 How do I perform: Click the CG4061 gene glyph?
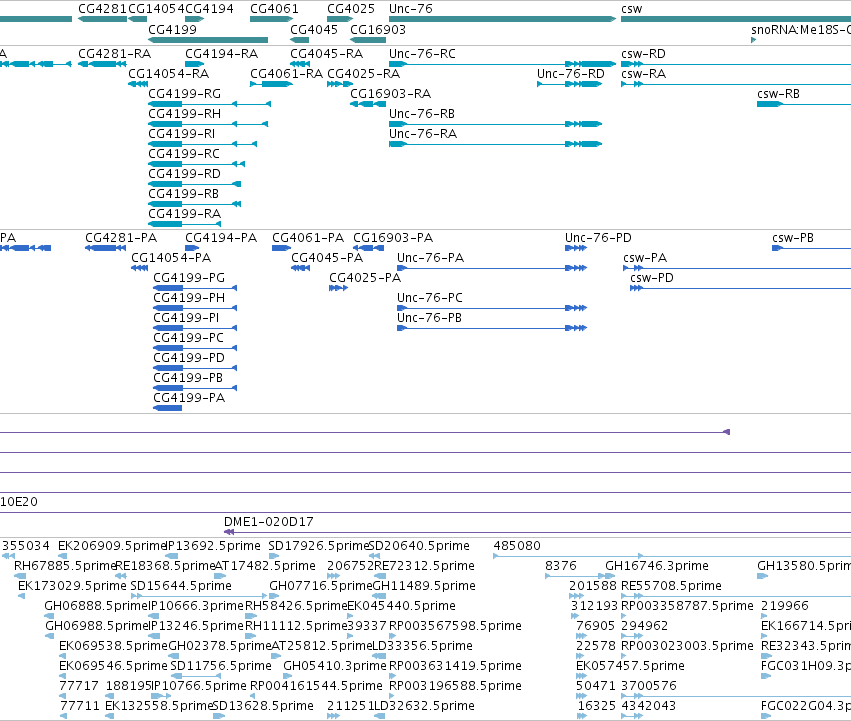coord(271,19)
